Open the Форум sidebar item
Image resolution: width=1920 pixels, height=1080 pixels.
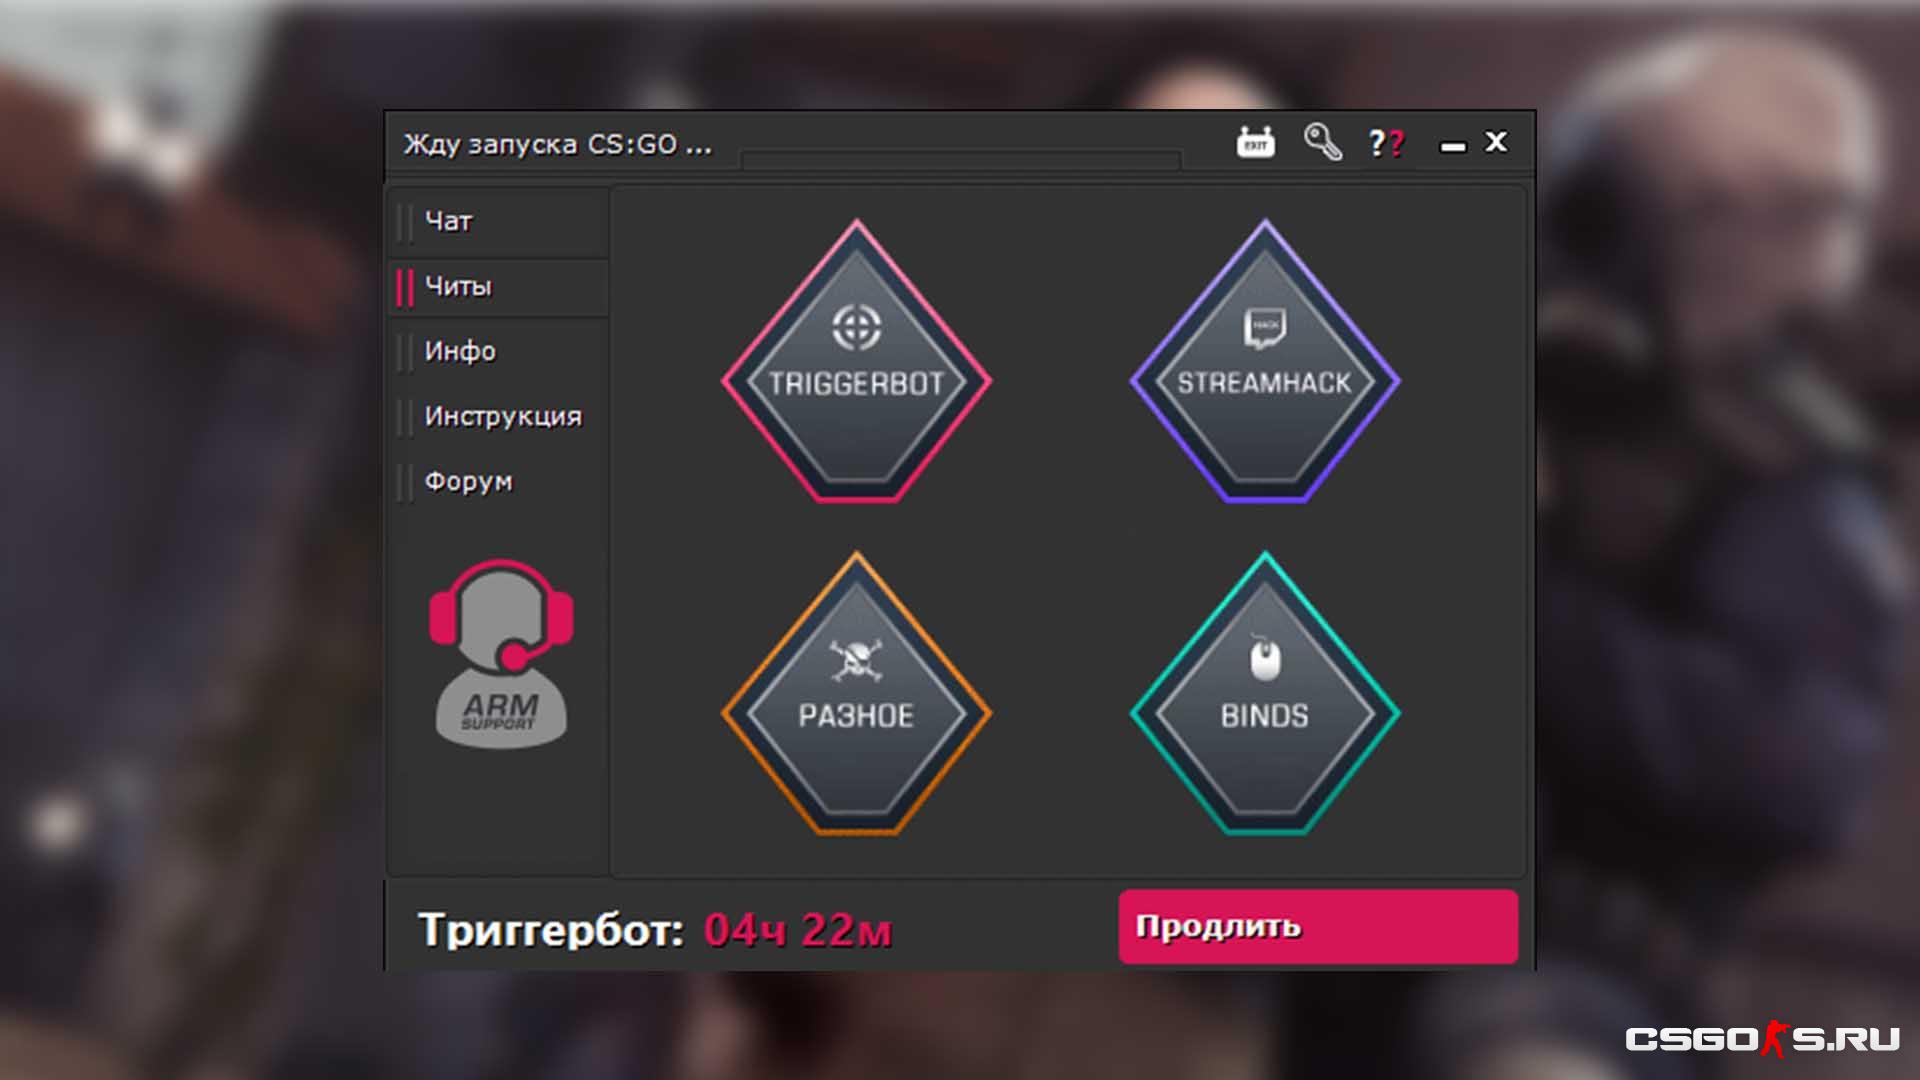pos(498,482)
